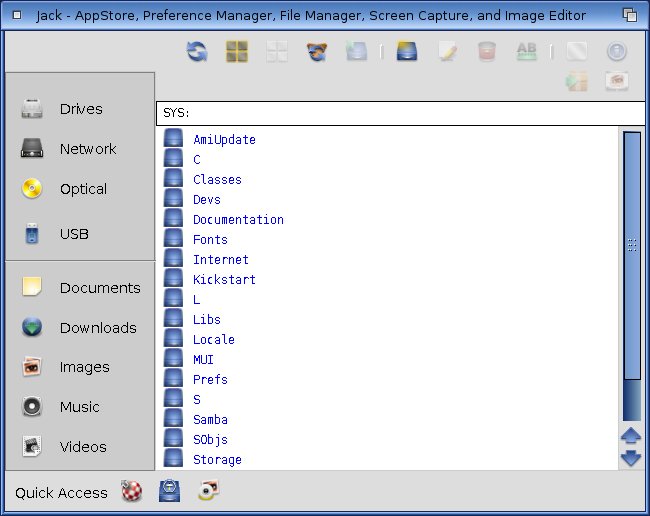Click the greyed drawer with green arrow icon
Viewport: 650px width, 516px height.
coord(357,52)
